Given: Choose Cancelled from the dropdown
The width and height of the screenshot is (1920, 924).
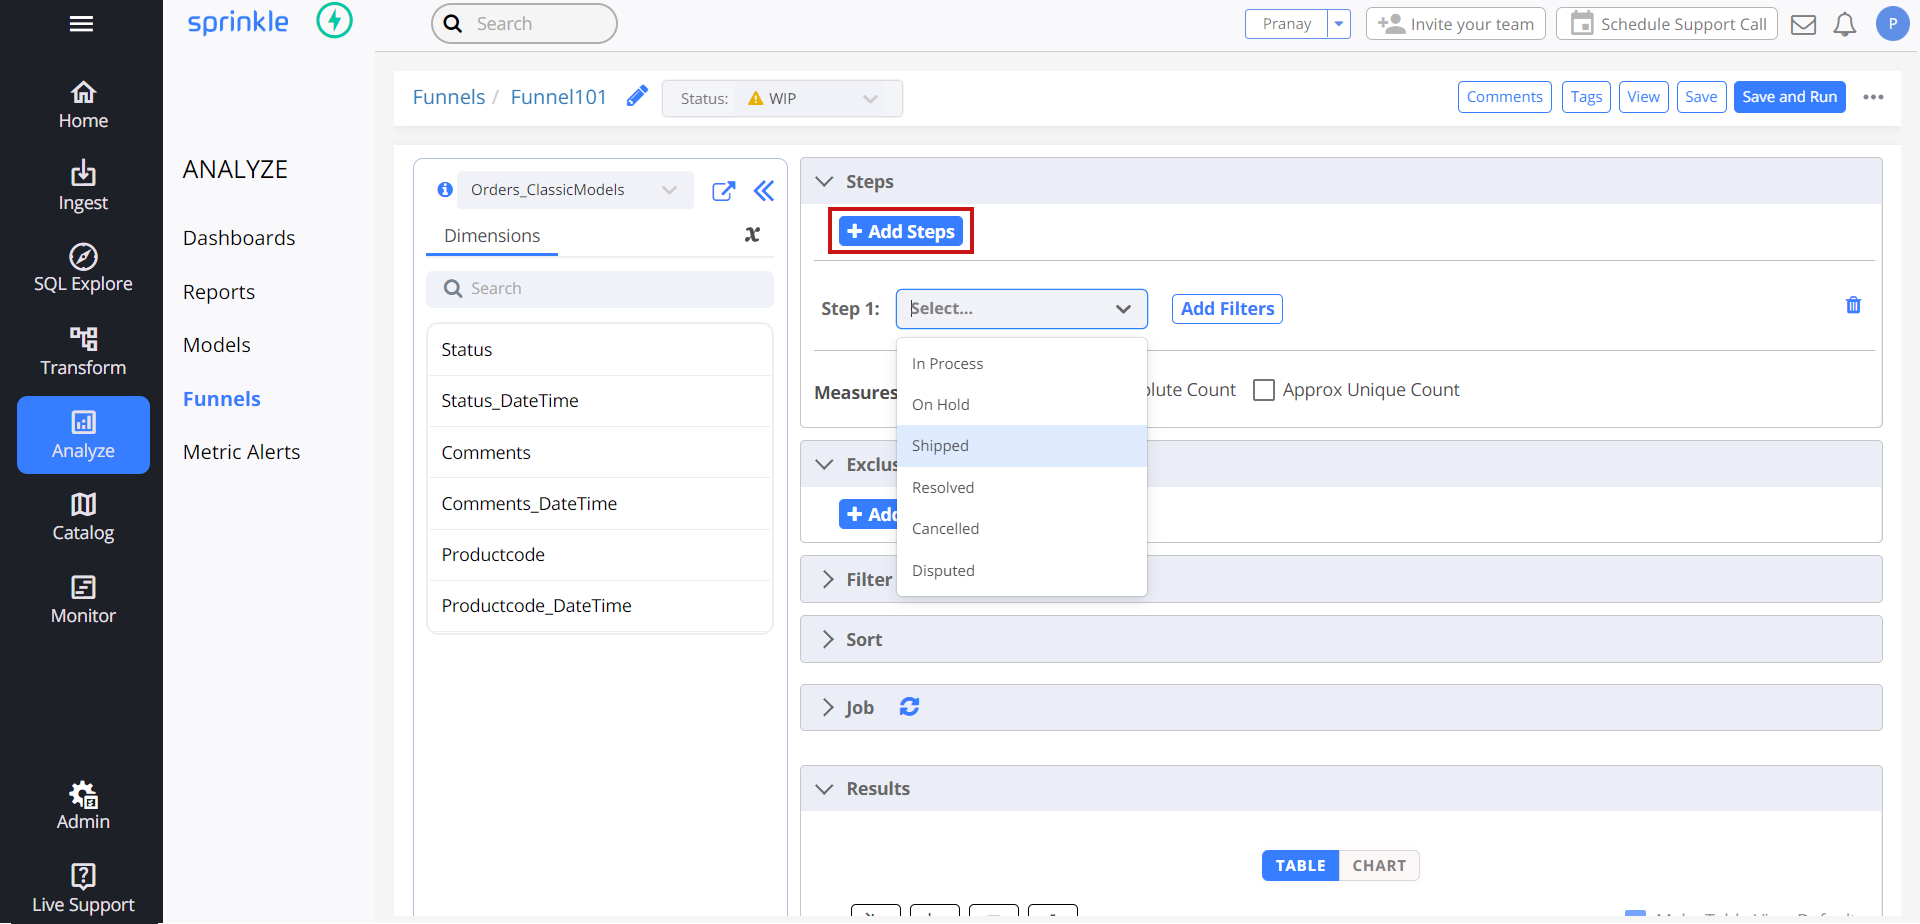Looking at the screenshot, I should [1022, 528].
